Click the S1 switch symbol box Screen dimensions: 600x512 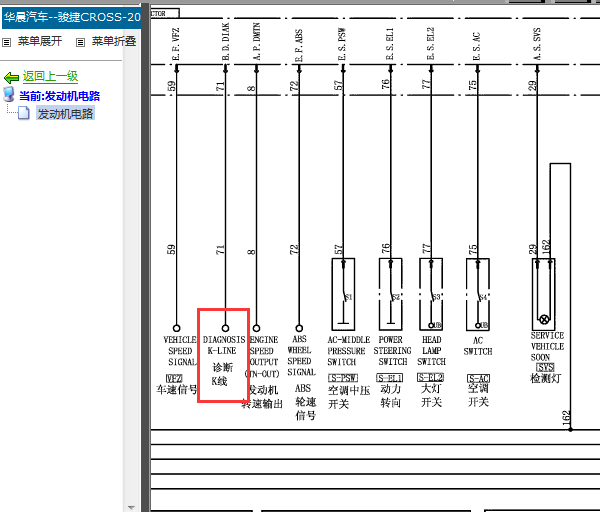pyautogui.click(x=343, y=294)
